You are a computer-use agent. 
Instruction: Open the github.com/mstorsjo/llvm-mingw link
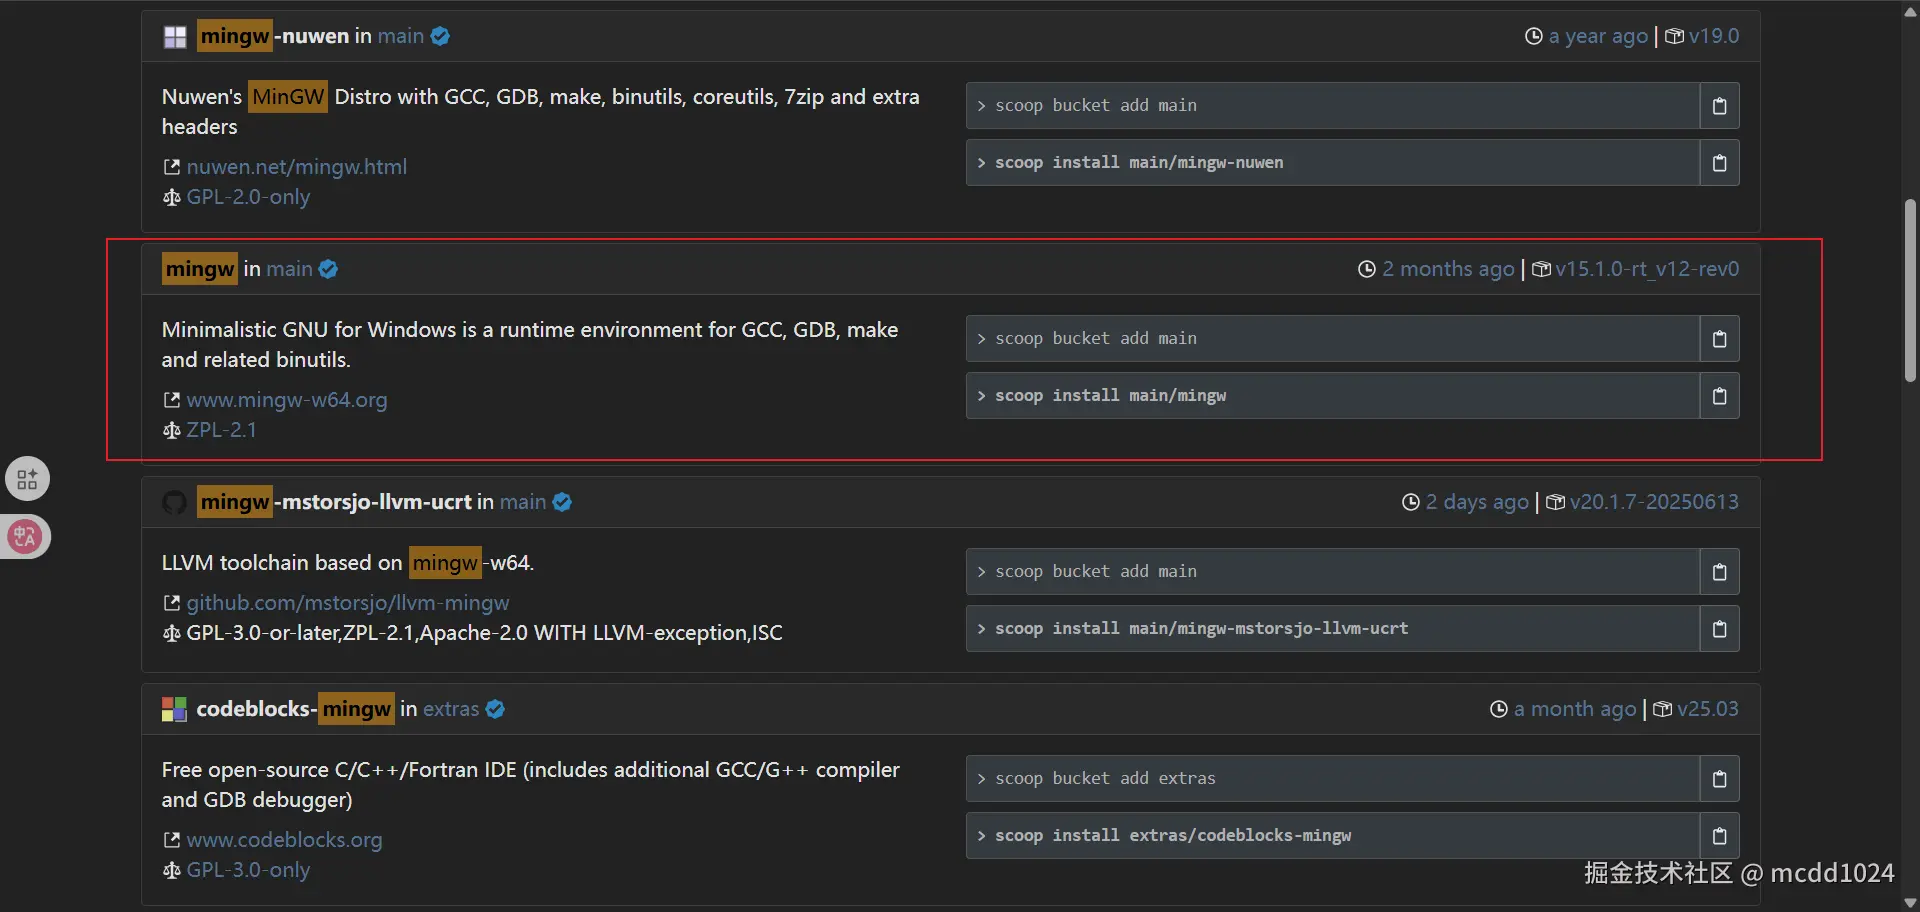347,603
